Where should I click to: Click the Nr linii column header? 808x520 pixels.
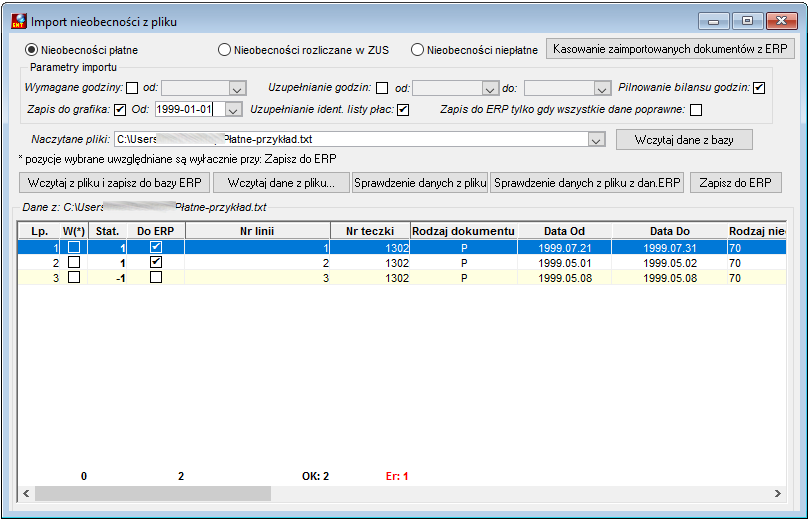pyautogui.click(x=257, y=231)
